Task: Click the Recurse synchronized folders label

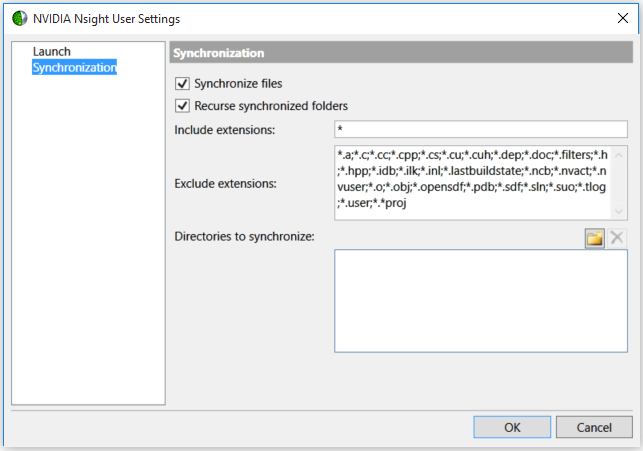Action: pos(271,106)
